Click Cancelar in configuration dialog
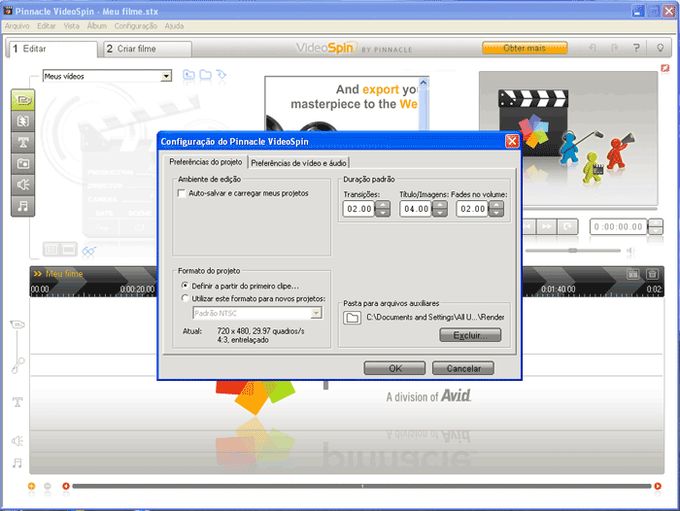This screenshot has width=680, height=511. point(463,368)
